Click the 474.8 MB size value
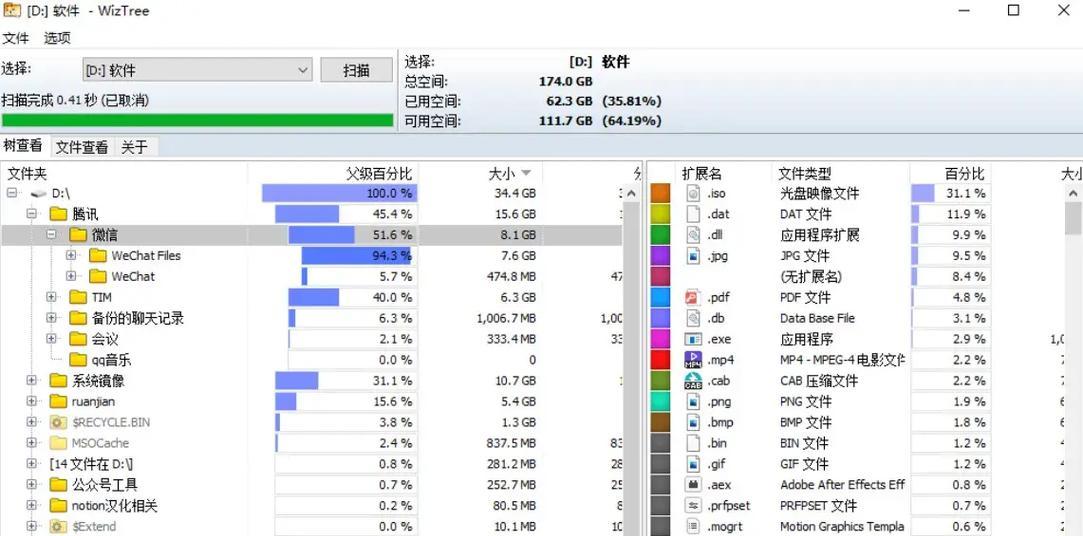1083x536 pixels. point(511,276)
